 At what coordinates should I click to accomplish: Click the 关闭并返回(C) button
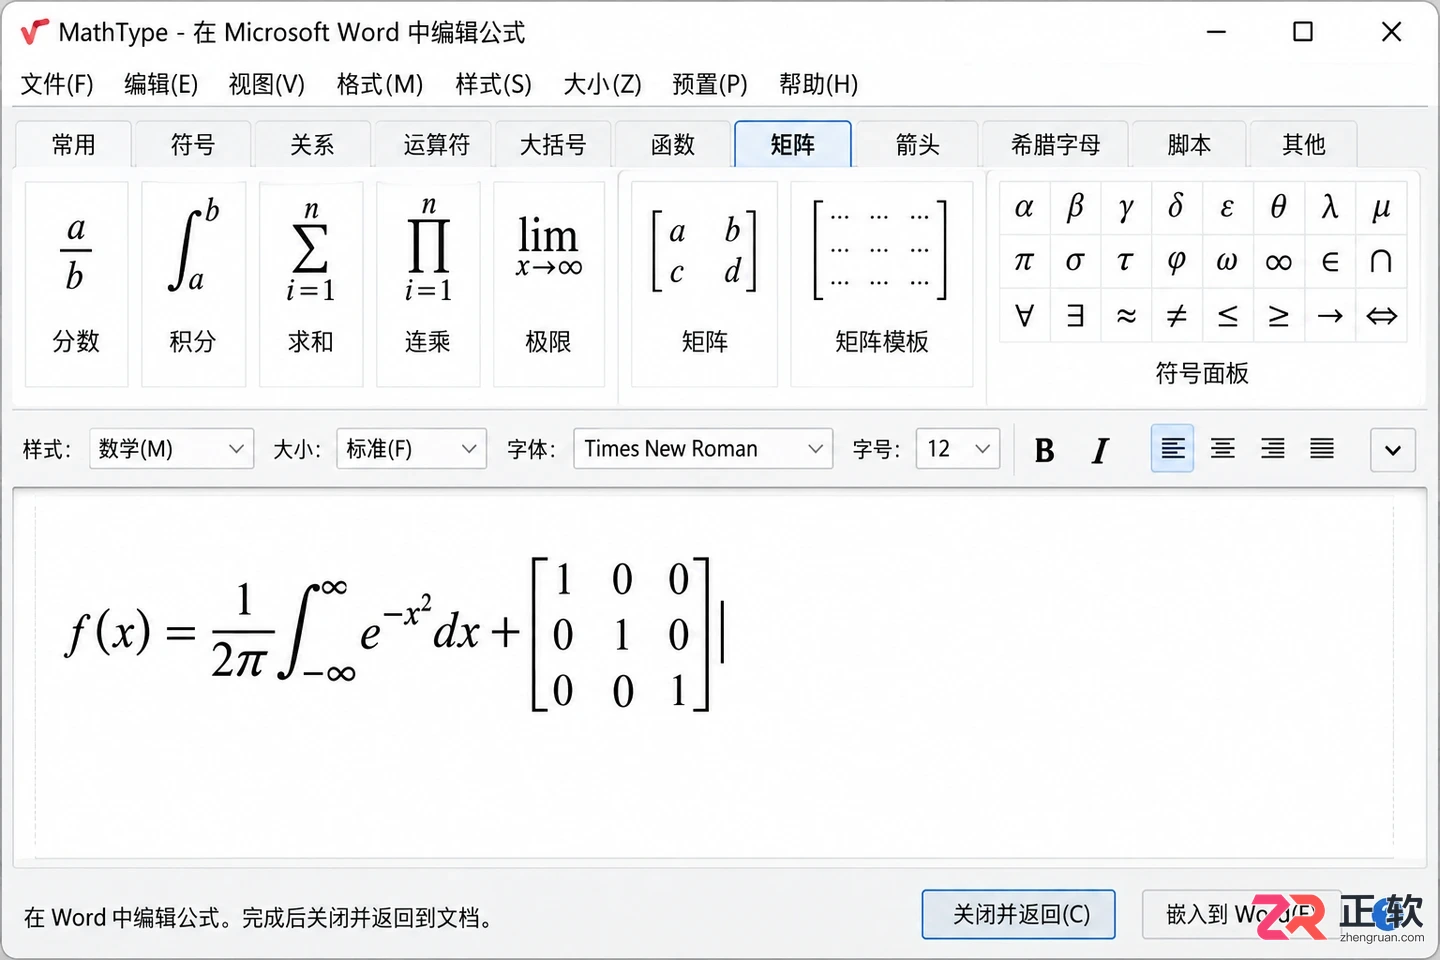[1018, 914]
